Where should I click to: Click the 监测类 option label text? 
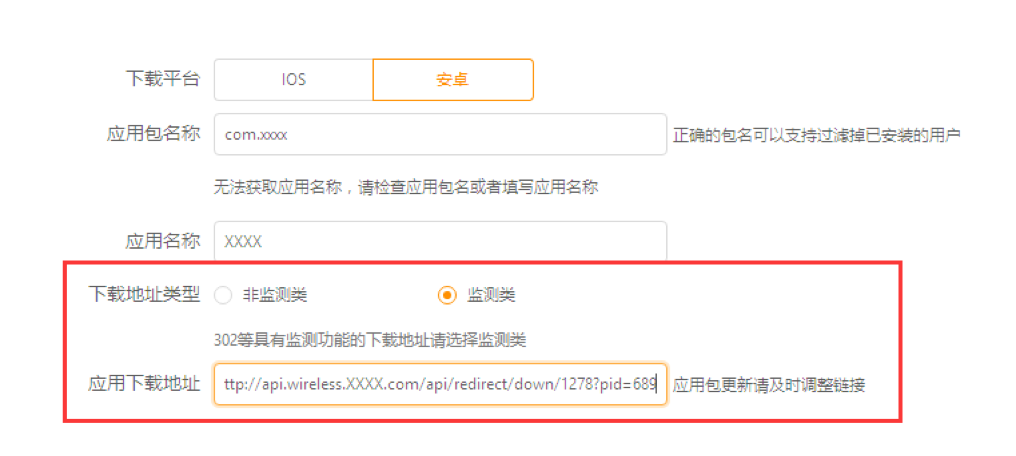coord(491,296)
